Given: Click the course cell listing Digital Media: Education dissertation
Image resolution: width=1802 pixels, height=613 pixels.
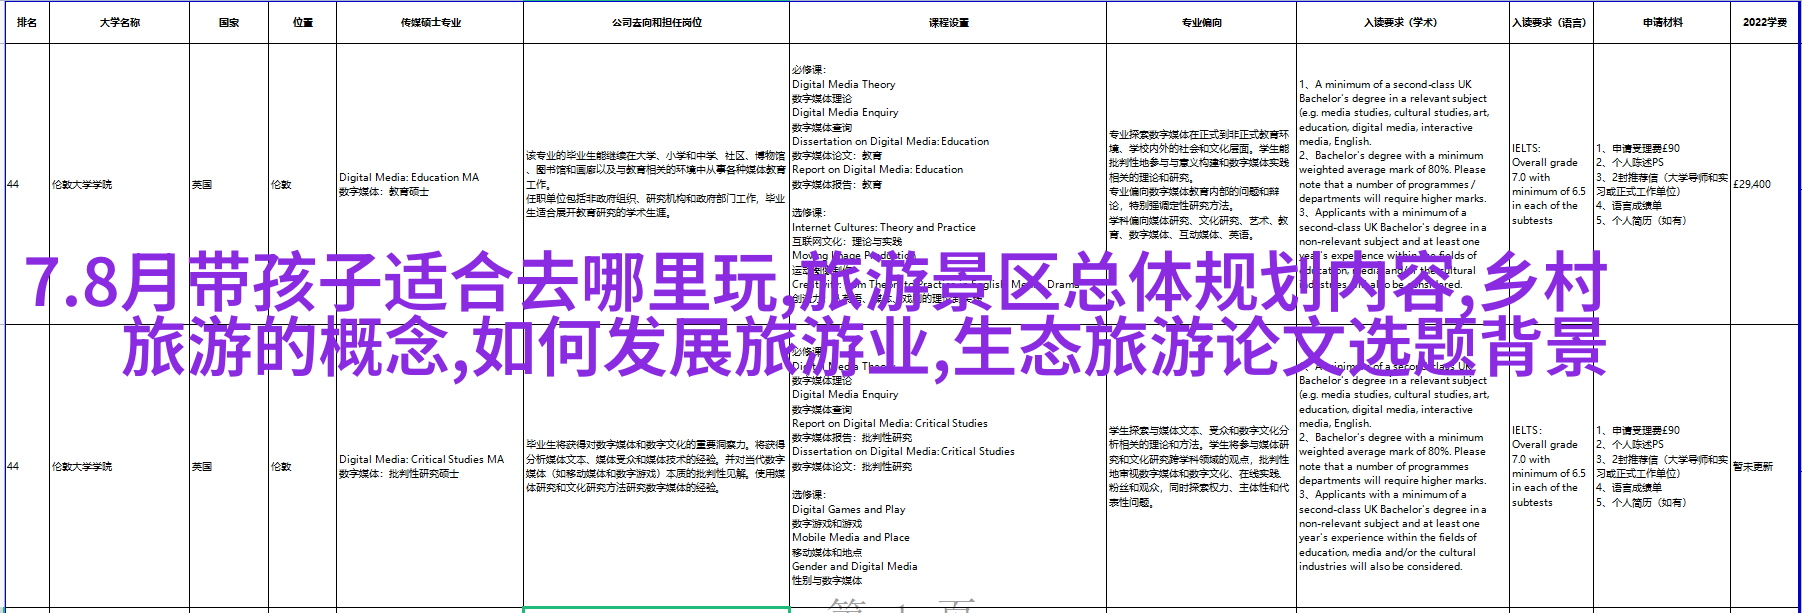Looking at the screenshot, I should [x=948, y=184].
